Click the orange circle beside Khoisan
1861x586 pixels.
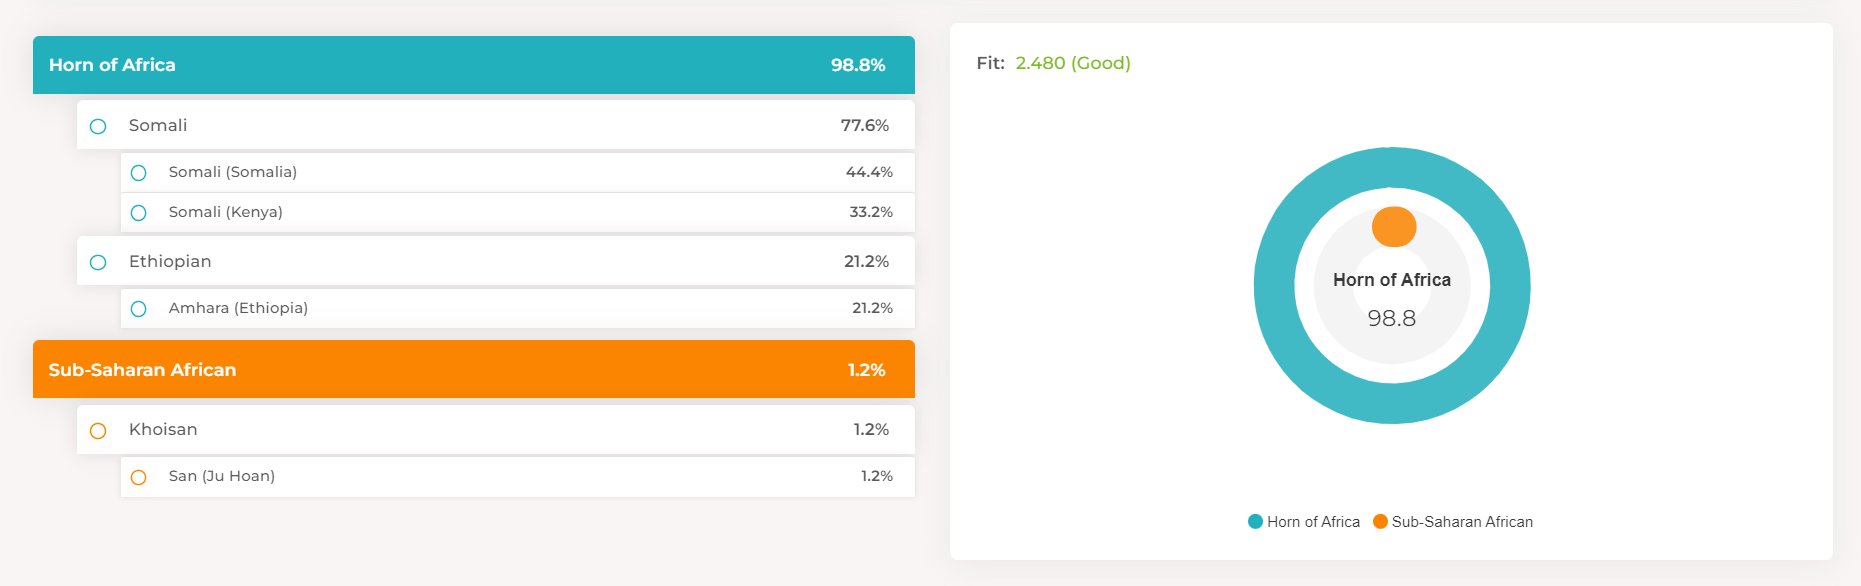pyautogui.click(x=98, y=431)
